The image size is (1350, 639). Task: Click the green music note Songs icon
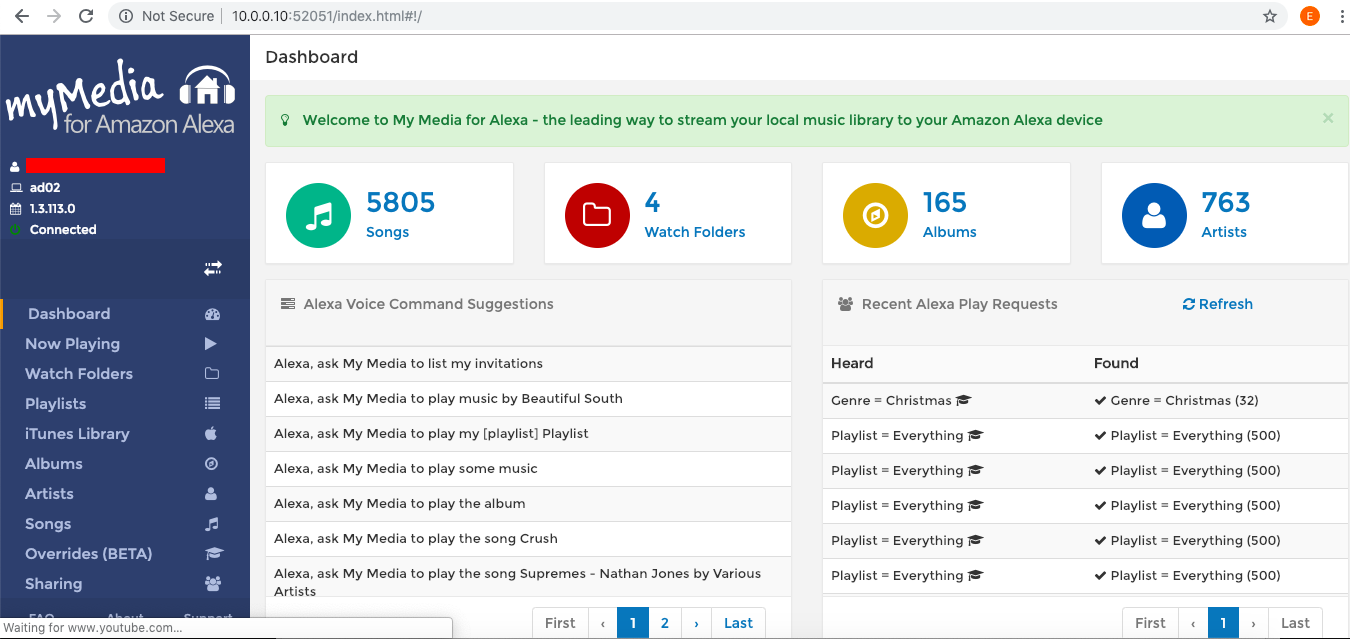coord(318,215)
